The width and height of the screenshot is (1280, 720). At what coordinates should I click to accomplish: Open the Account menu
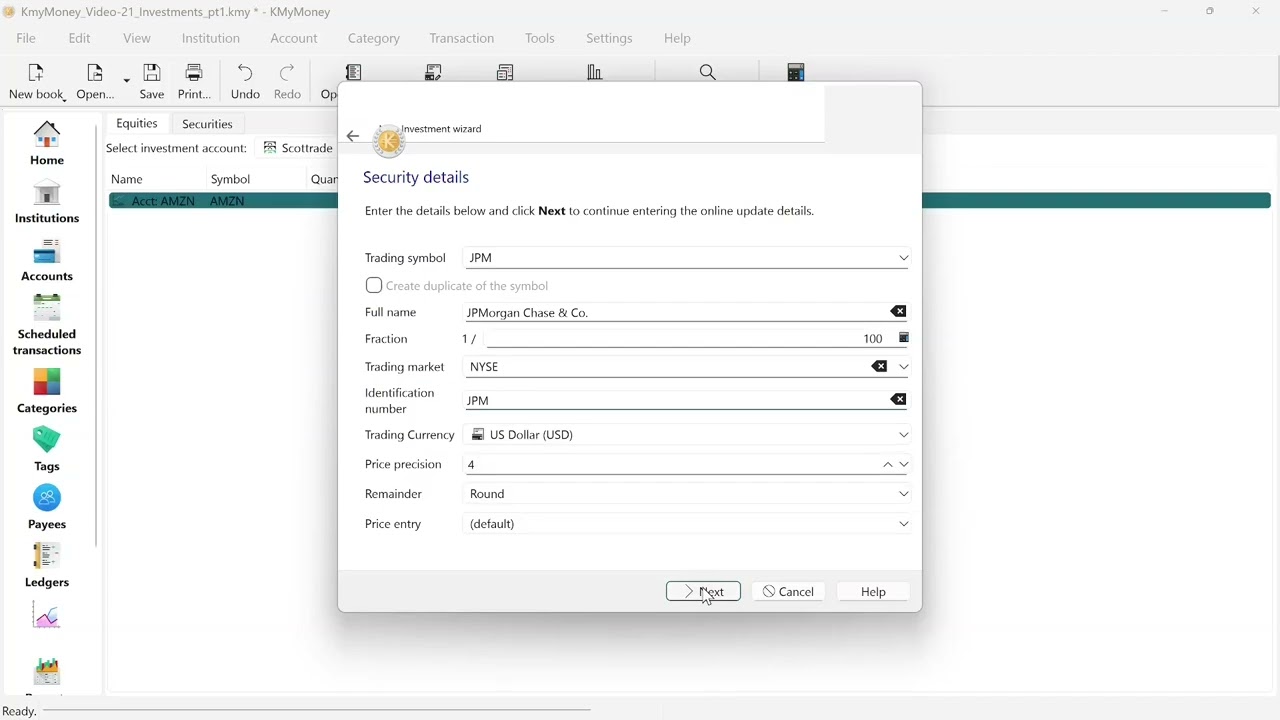(294, 38)
